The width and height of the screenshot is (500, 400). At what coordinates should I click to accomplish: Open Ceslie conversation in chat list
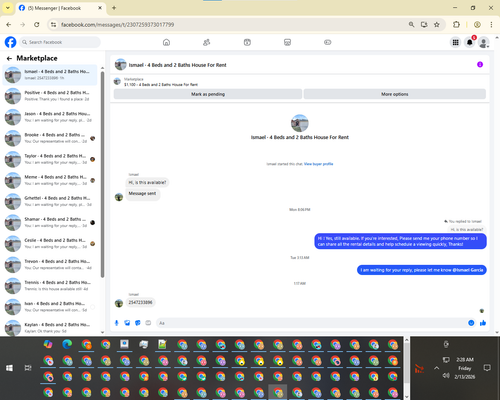pos(50,243)
